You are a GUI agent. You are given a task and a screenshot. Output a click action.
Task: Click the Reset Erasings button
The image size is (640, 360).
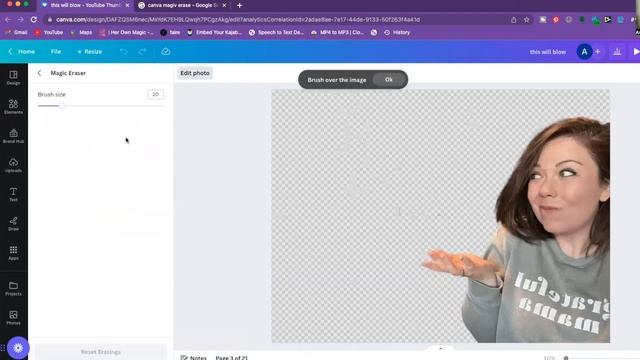pos(101,352)
